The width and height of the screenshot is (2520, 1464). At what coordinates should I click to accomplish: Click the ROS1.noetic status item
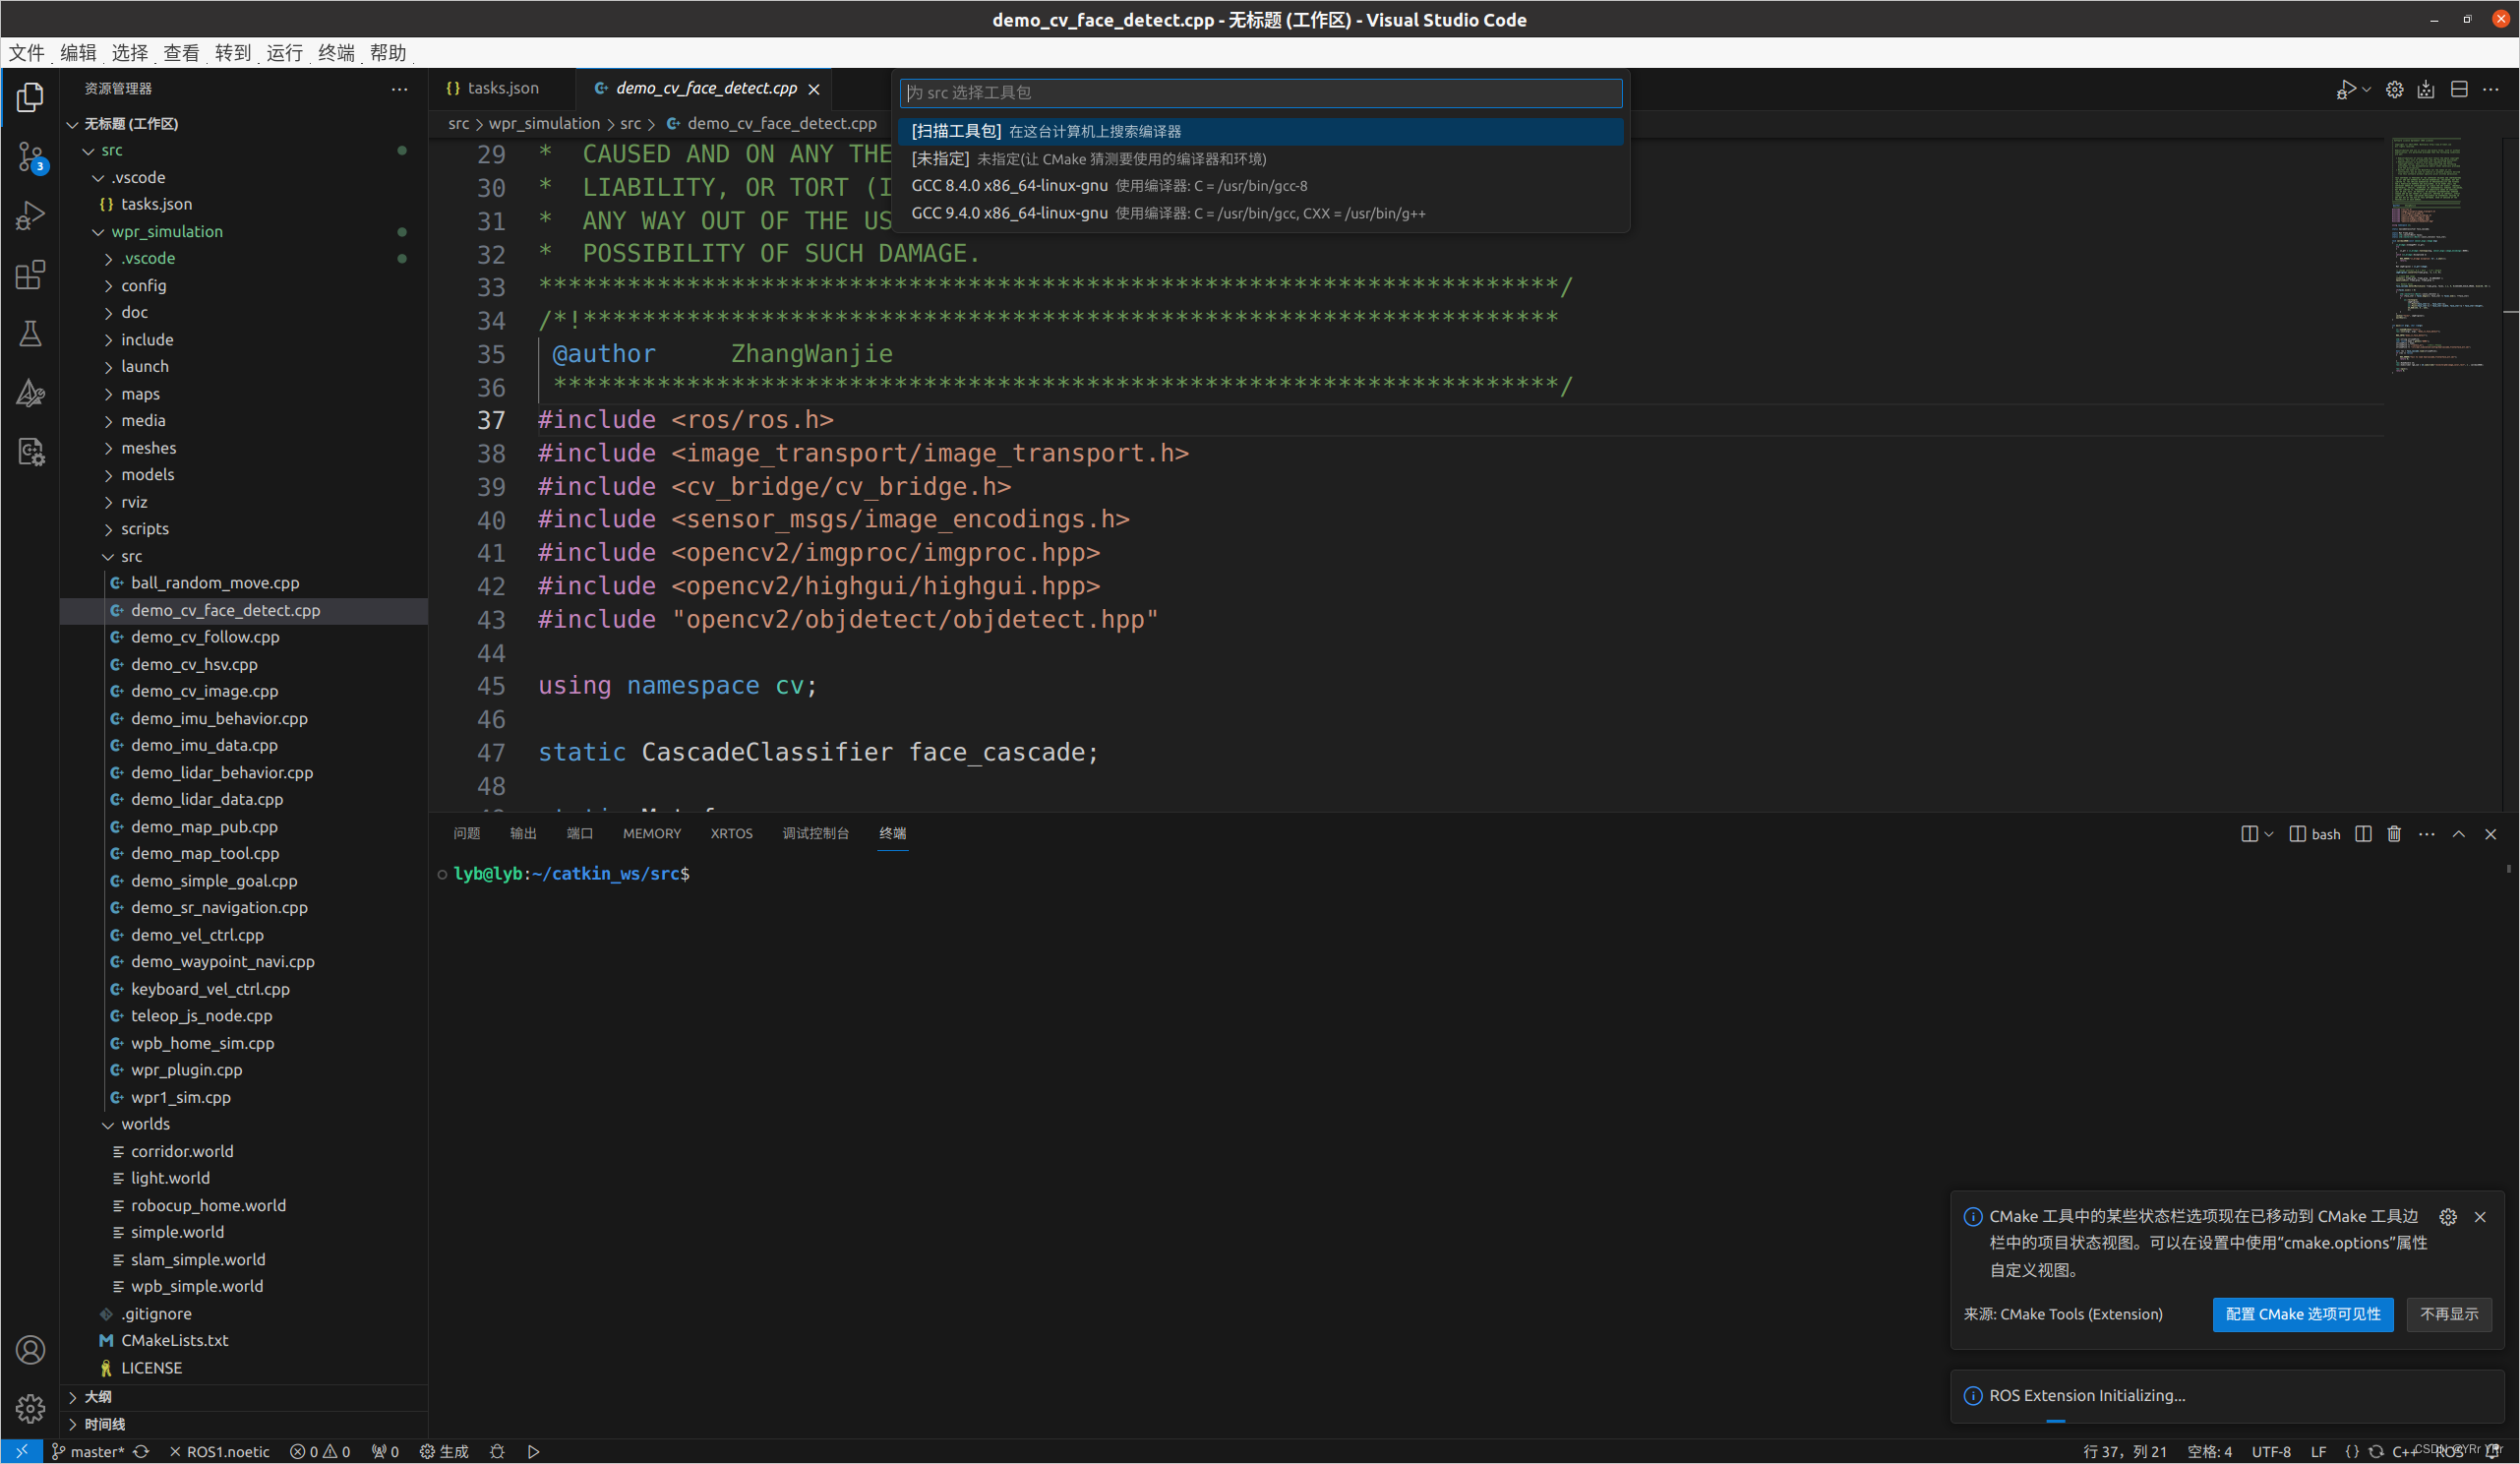click(219, 1451)
